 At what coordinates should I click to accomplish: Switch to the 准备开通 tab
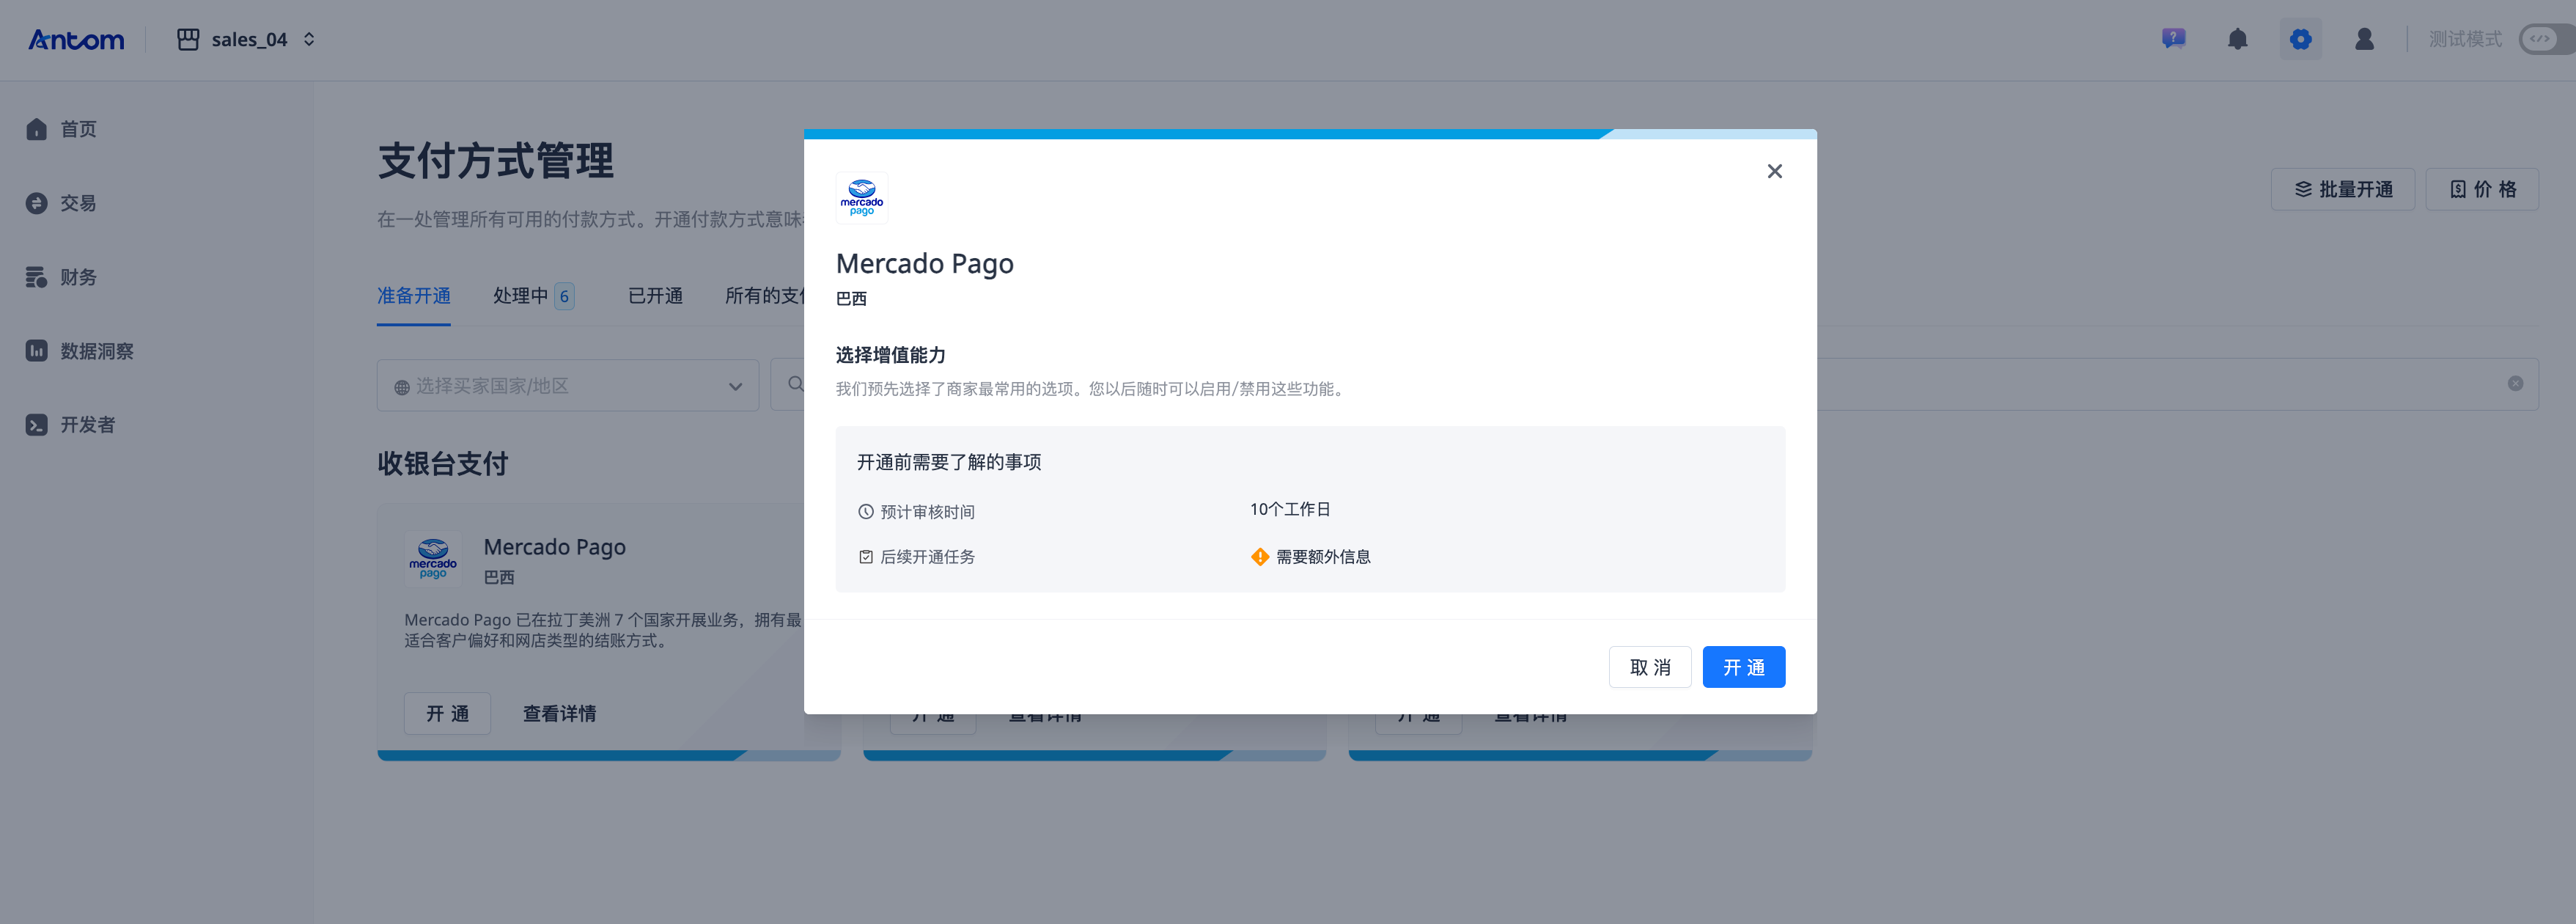[x=413, y=296]
